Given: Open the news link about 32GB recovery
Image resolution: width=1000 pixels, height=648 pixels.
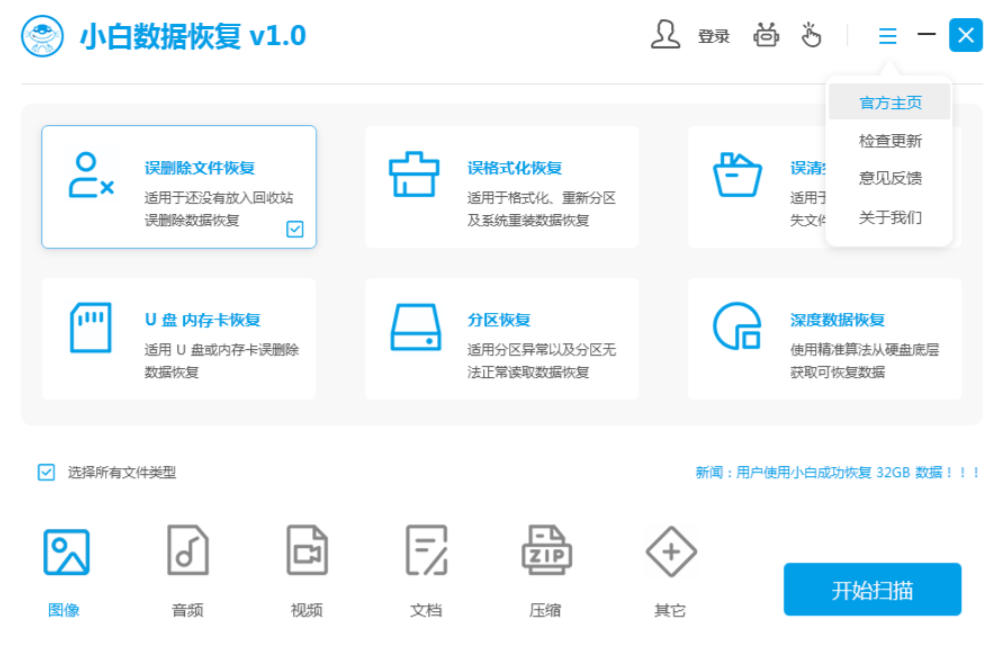Looking at the screenshot, I should click(x=838, y=472).
